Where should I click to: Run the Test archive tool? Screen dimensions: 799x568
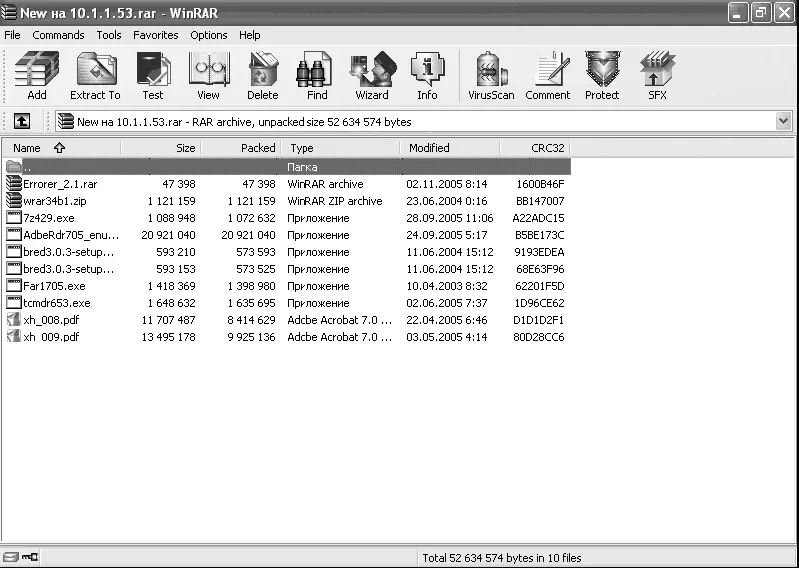click(x=152, y=76)
